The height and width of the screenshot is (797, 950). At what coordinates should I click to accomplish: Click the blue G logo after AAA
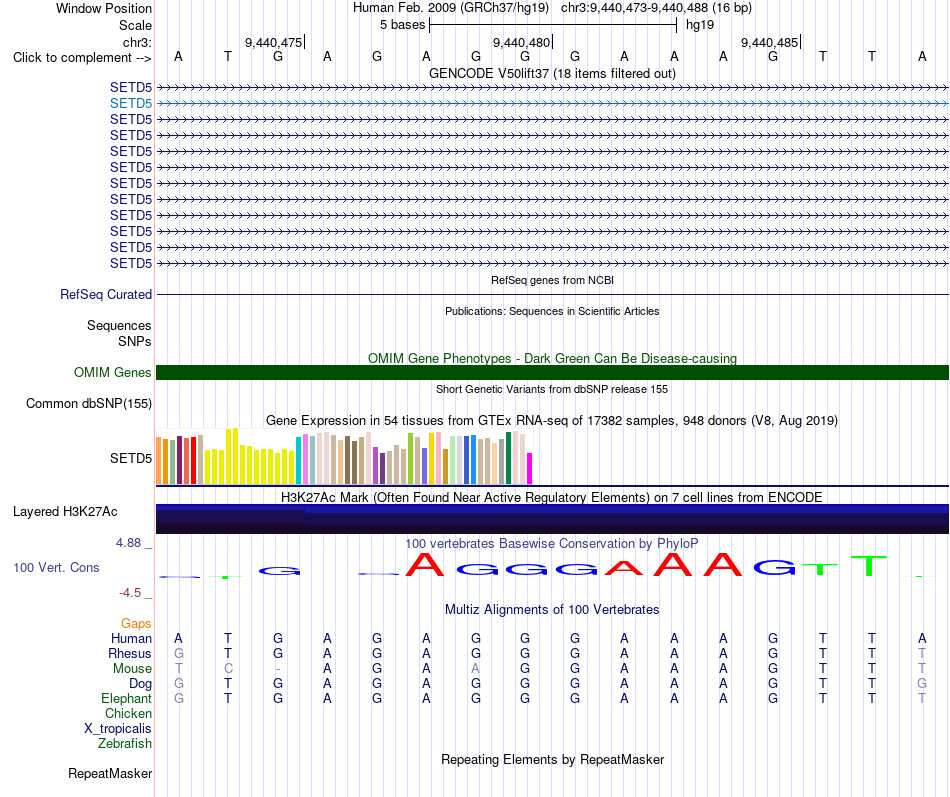(774, 567)
